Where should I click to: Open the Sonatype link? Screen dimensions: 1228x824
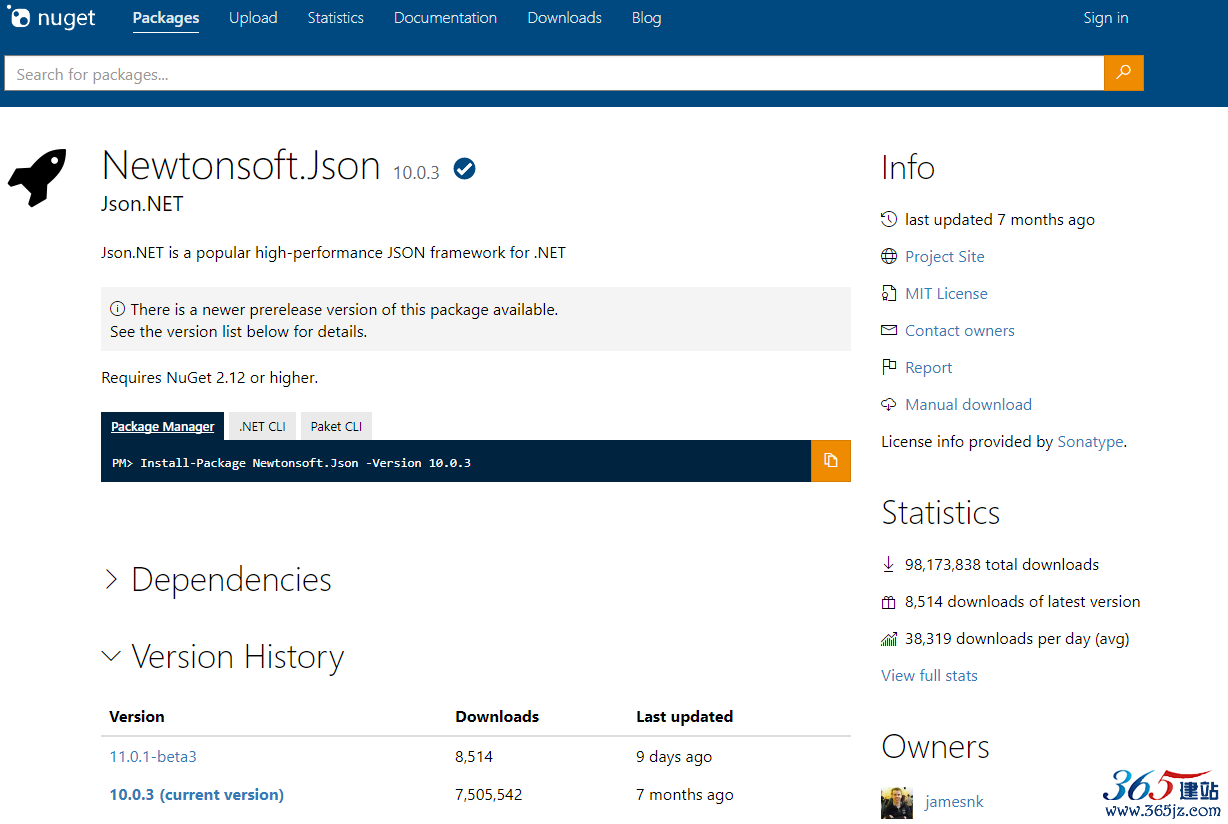coord(1090,441)
